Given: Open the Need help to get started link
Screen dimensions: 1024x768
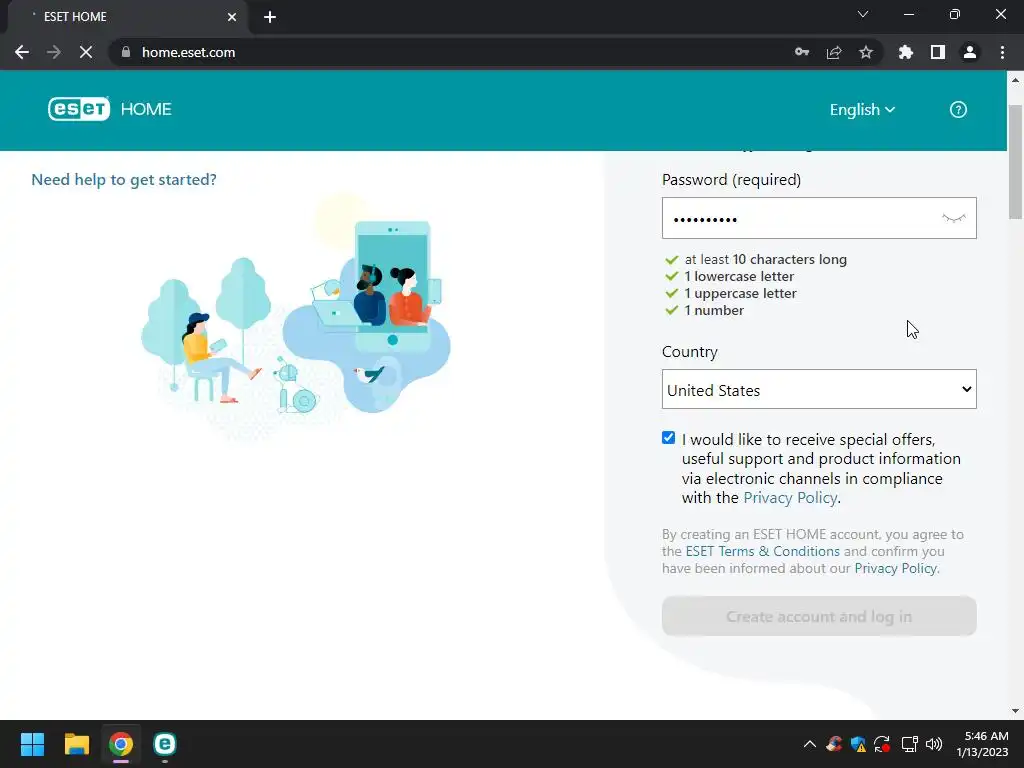Looking at the screenshot, I should point(124,180).
